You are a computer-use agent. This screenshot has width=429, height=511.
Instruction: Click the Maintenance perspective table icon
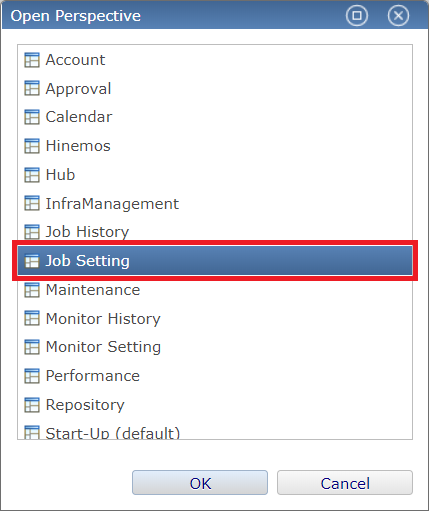tap(32, 290)
